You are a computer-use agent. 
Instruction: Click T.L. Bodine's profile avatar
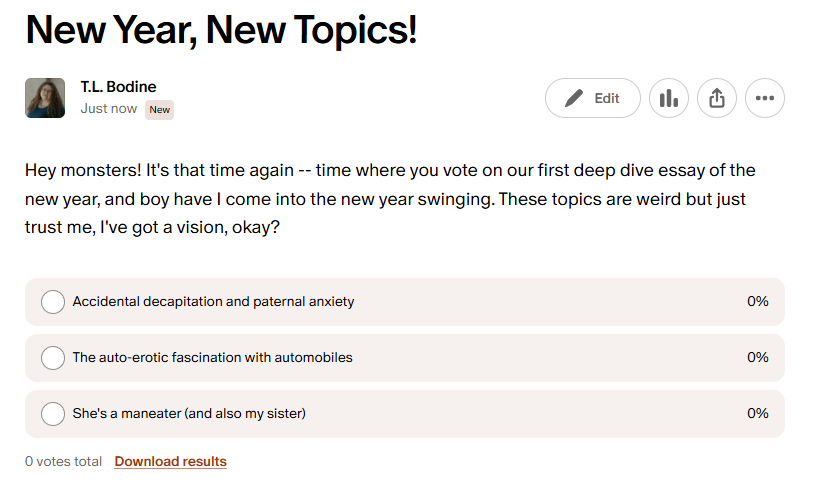pos(45,98)
